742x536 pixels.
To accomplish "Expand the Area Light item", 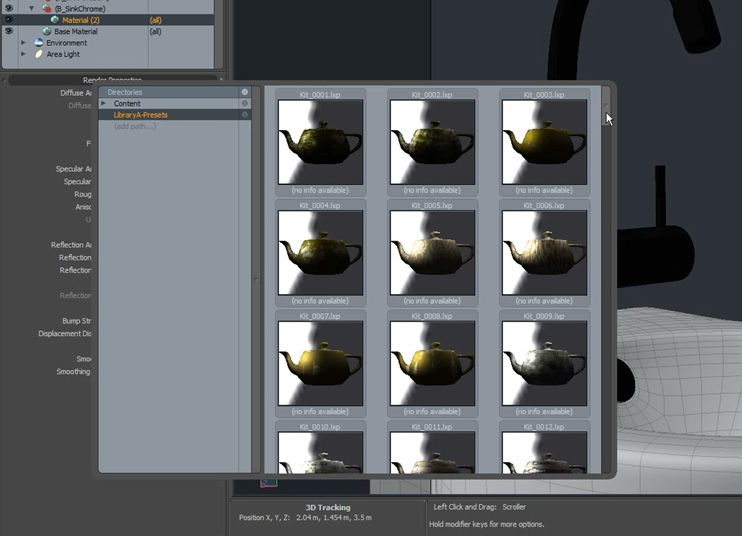I will point(24,54).
